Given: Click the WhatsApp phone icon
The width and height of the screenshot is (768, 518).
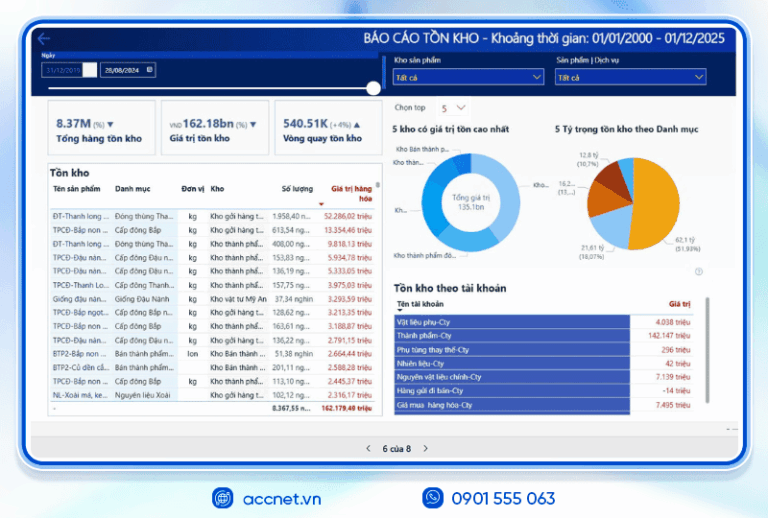Looking at the screenshot, I should 433,497.
